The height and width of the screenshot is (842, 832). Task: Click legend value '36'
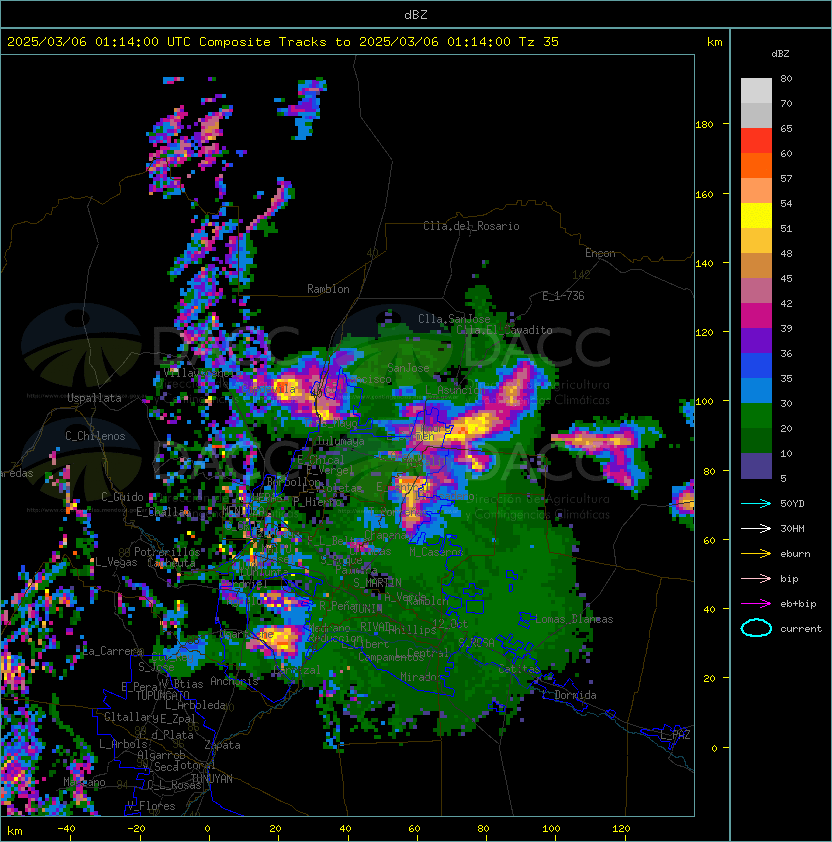(x=786, y=353)
